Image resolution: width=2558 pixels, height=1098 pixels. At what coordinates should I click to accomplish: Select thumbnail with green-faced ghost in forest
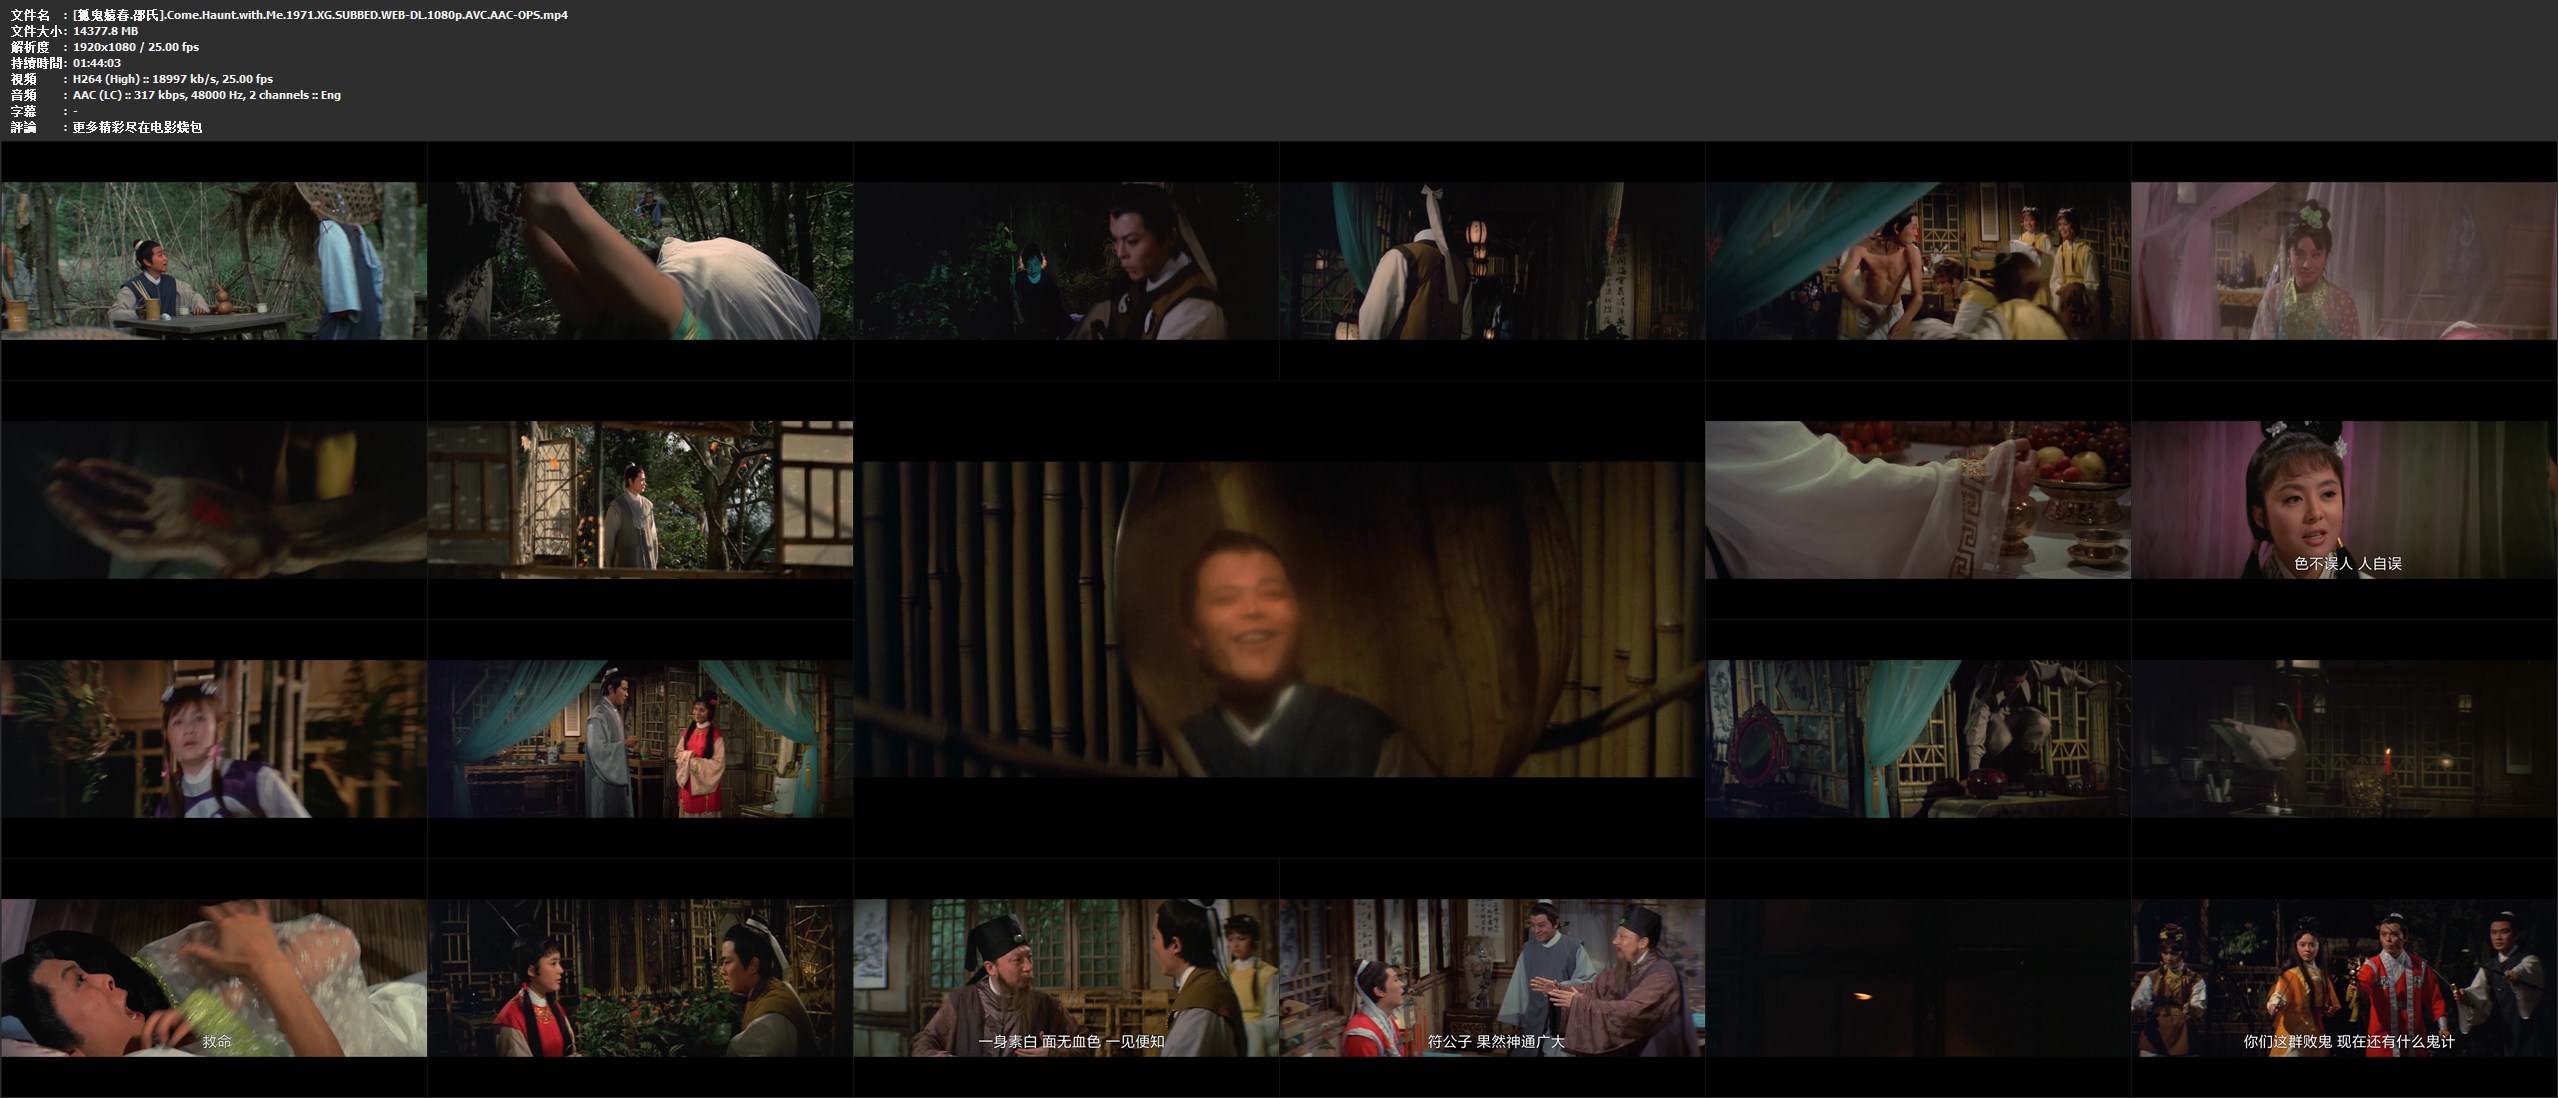[x=1065, y=260]
